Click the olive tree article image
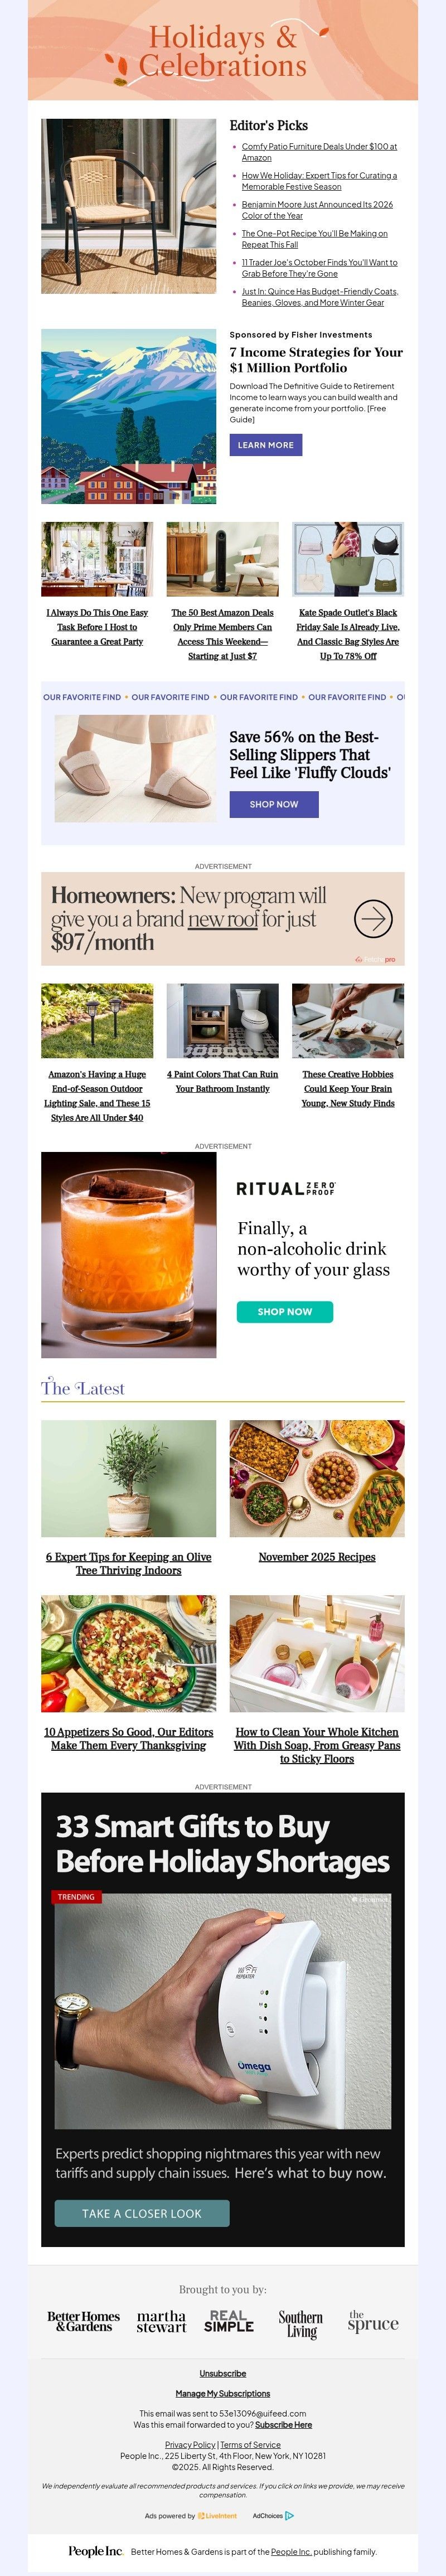 click(x=128, y=1478)
